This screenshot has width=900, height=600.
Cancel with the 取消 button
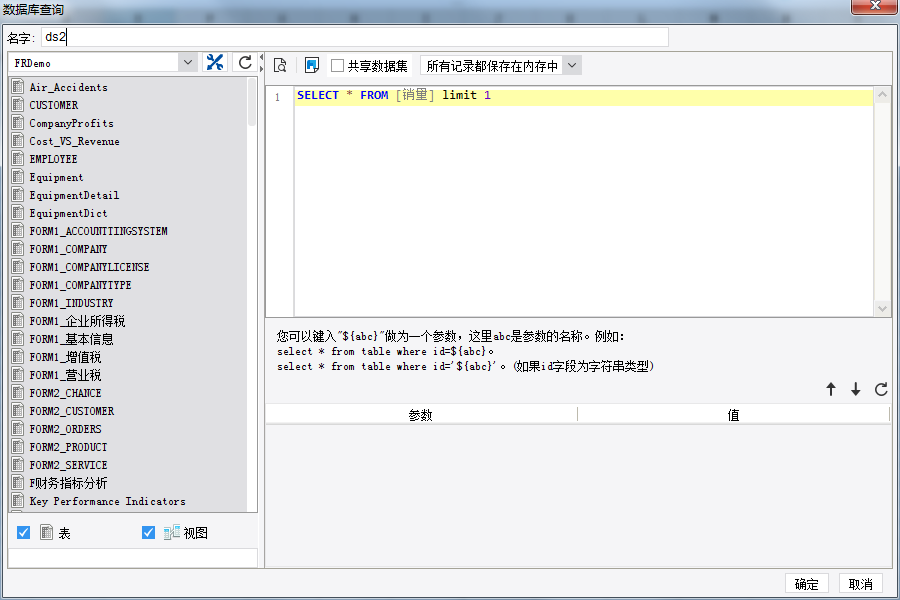pyautogui.click(x=860, y=584)
